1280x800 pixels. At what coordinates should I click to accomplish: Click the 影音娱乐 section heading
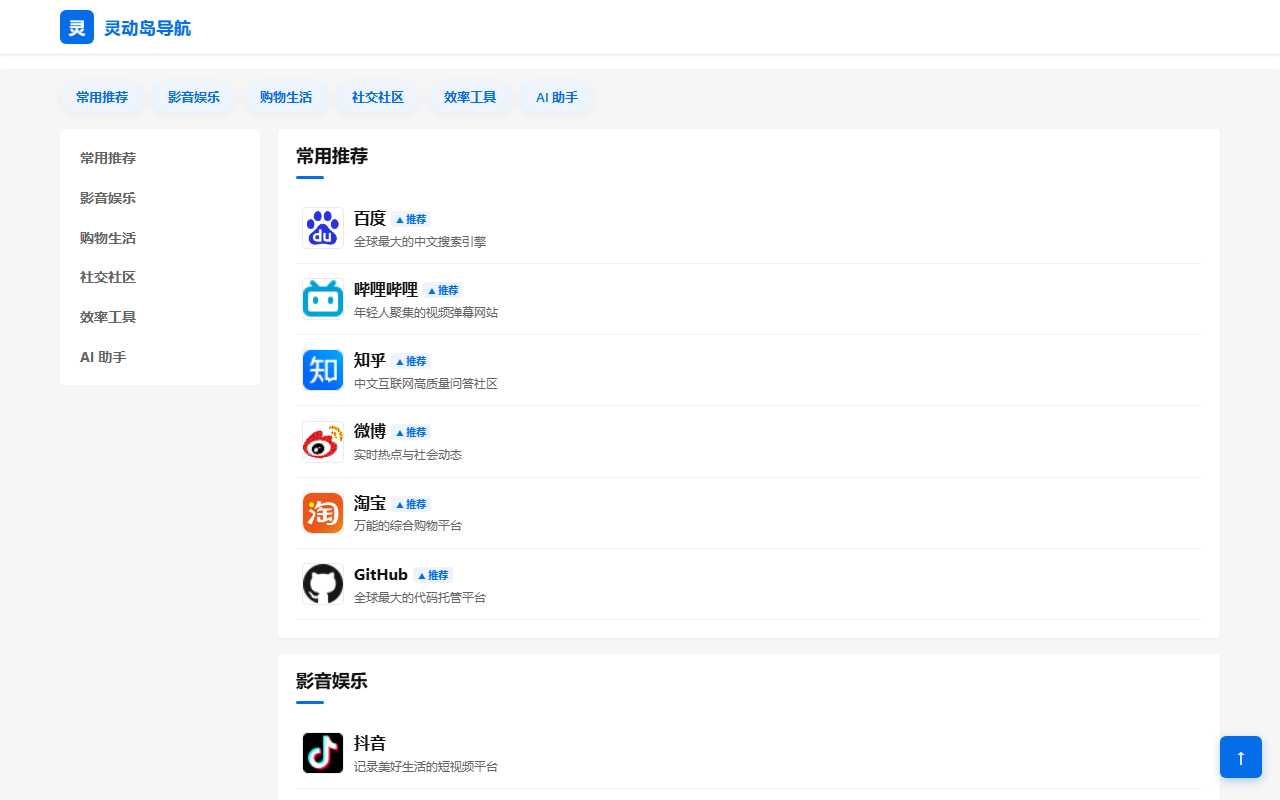pyautogui.click(x=332, y=681)
